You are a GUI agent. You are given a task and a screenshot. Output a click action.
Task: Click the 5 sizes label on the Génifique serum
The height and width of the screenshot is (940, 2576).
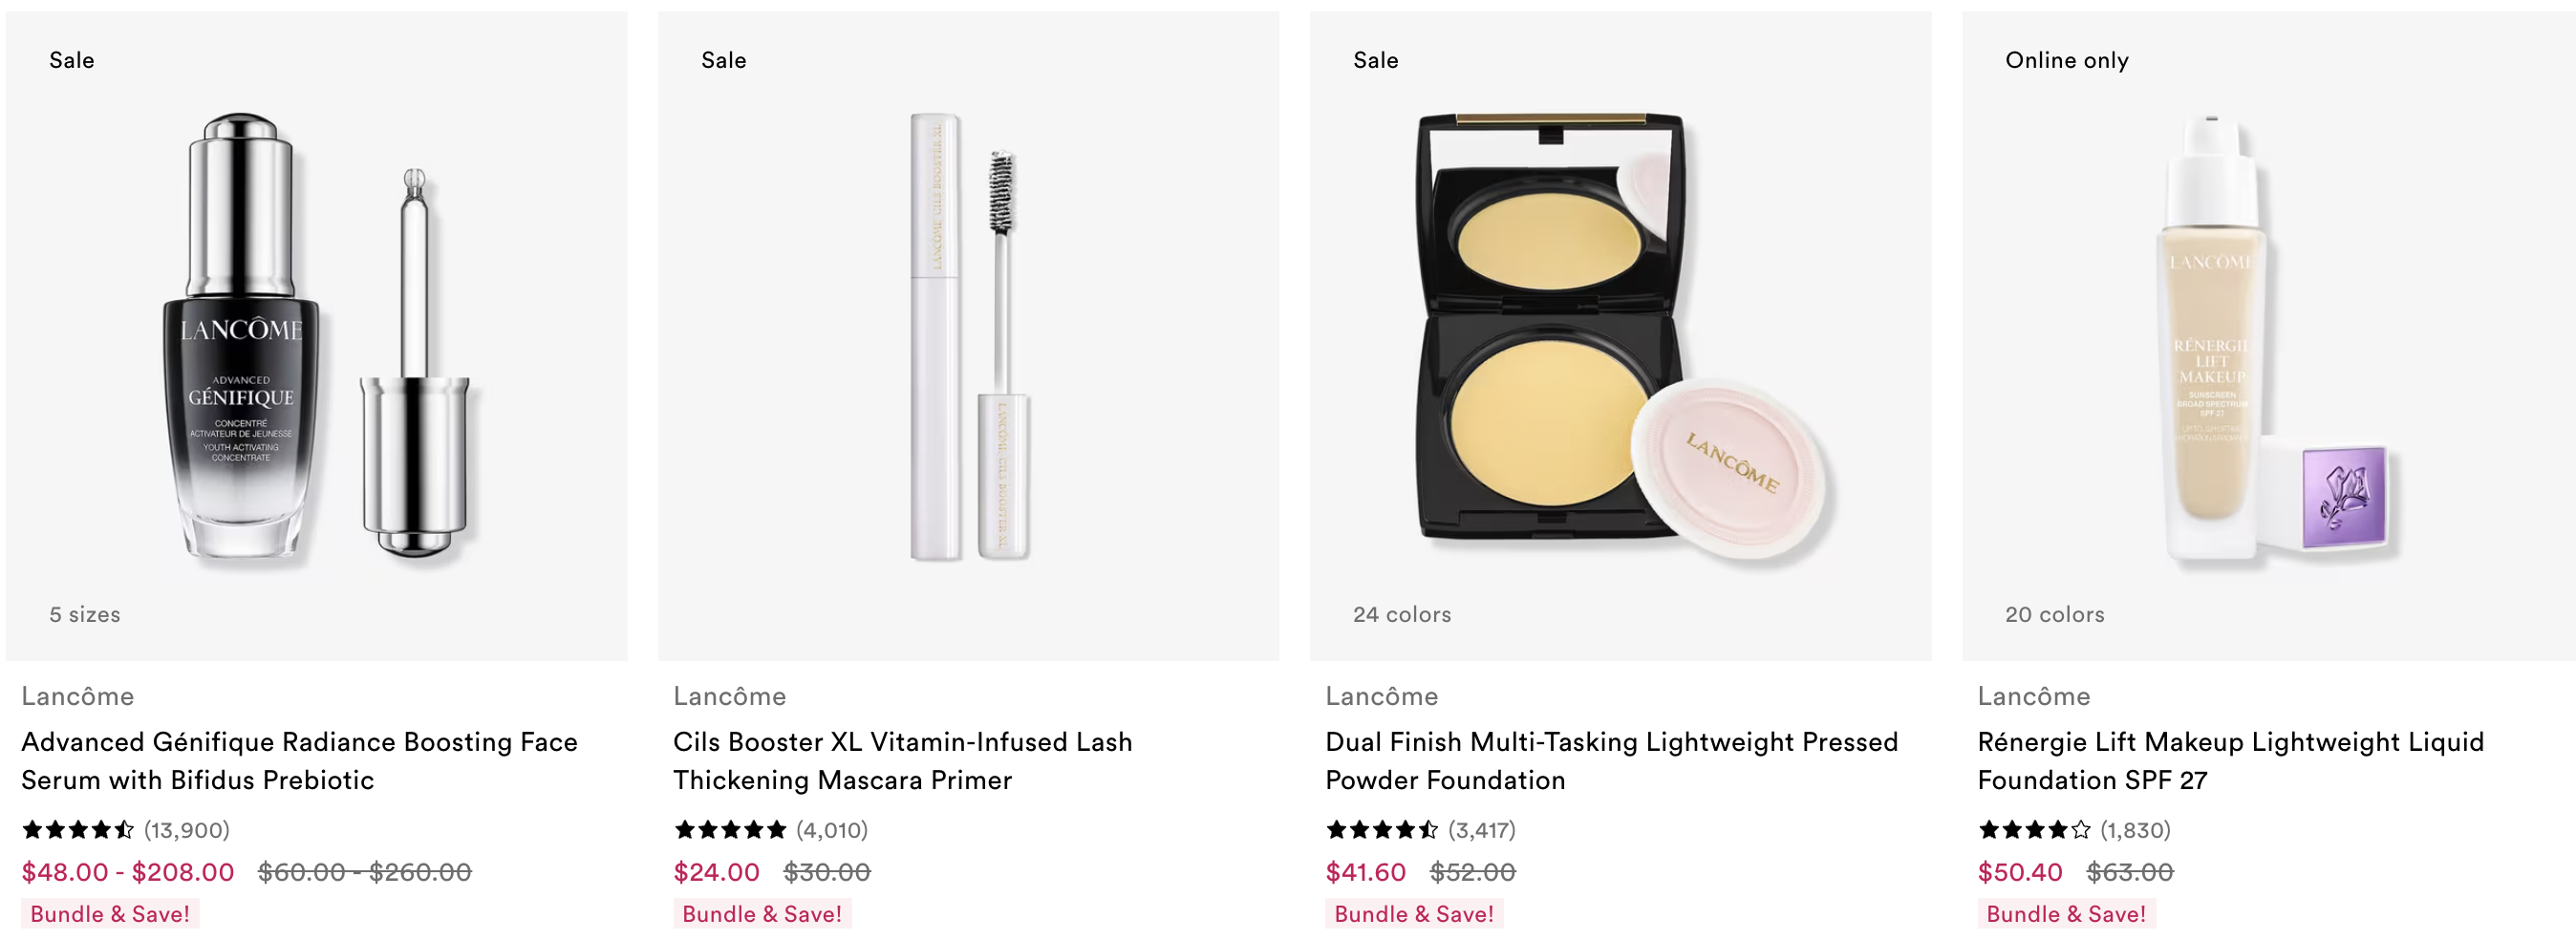[85, 614]
